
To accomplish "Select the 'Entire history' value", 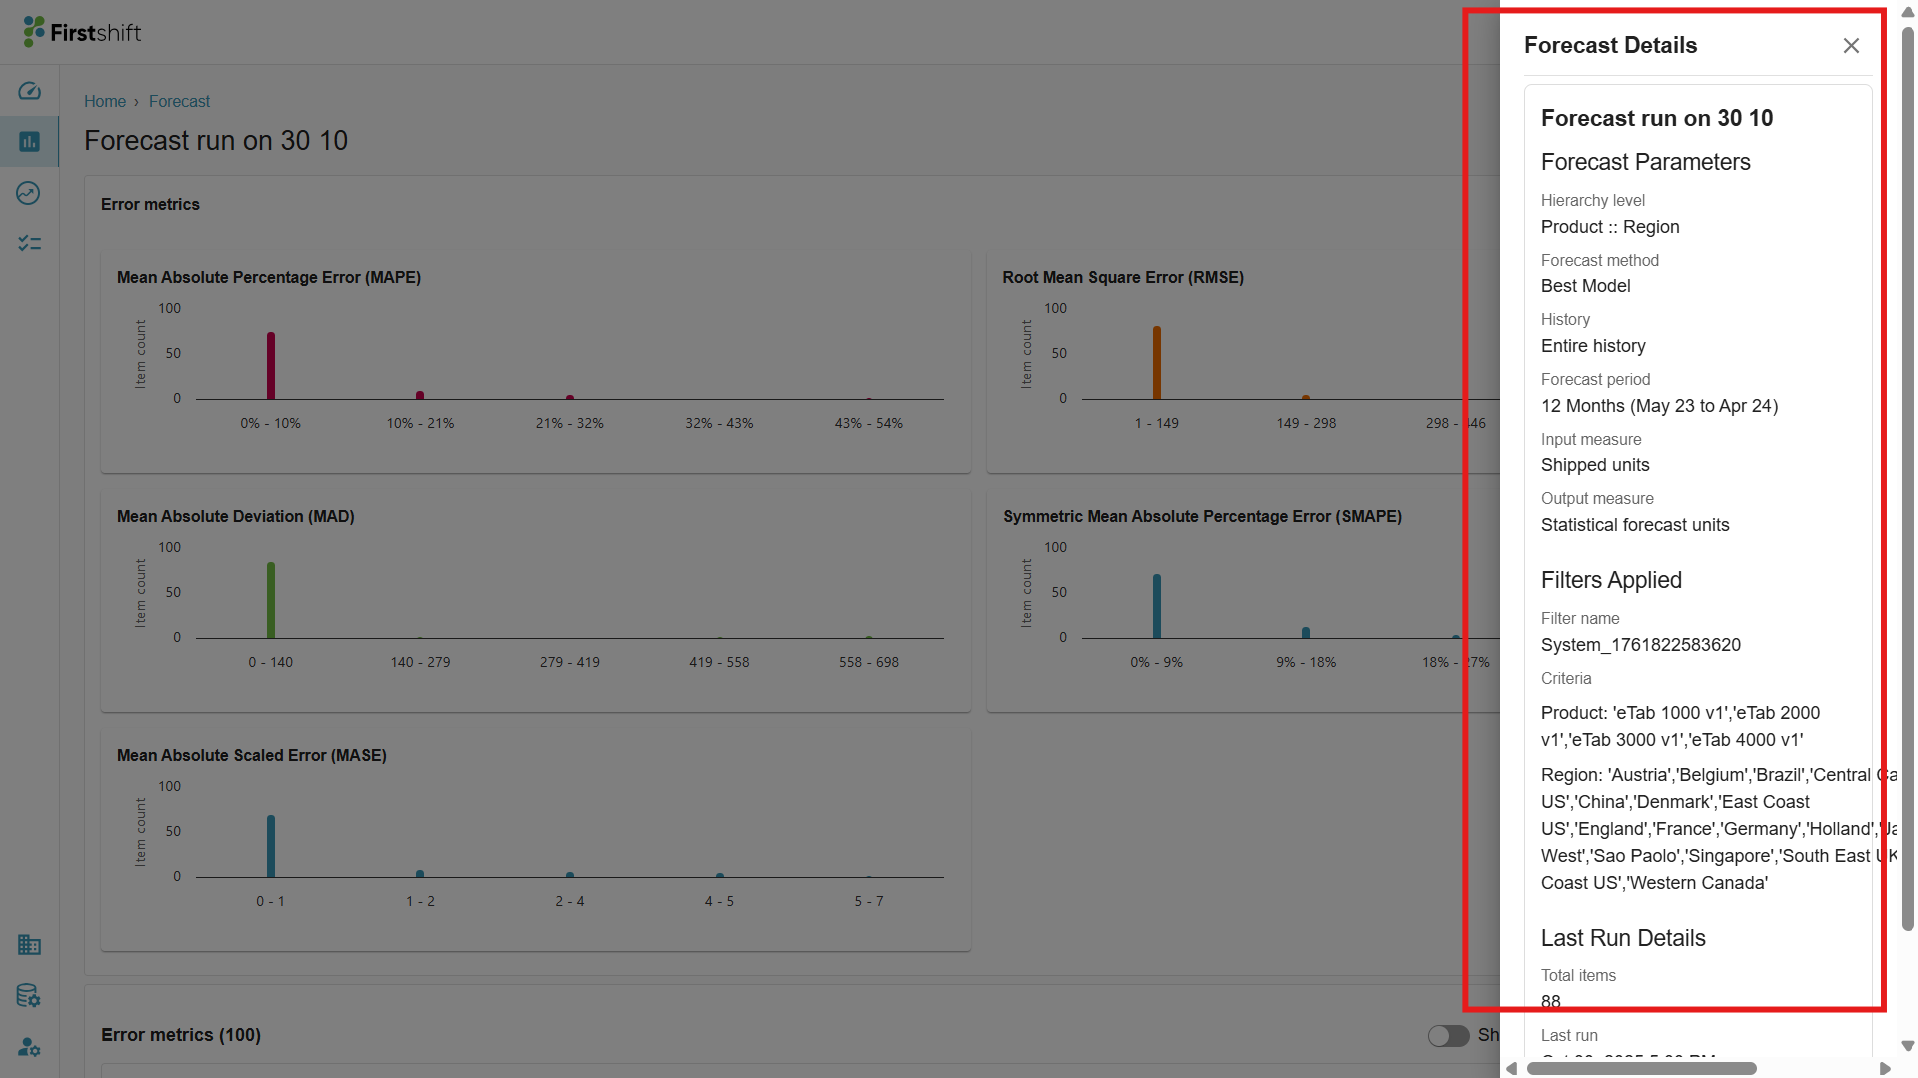I will pos(1593,346).
